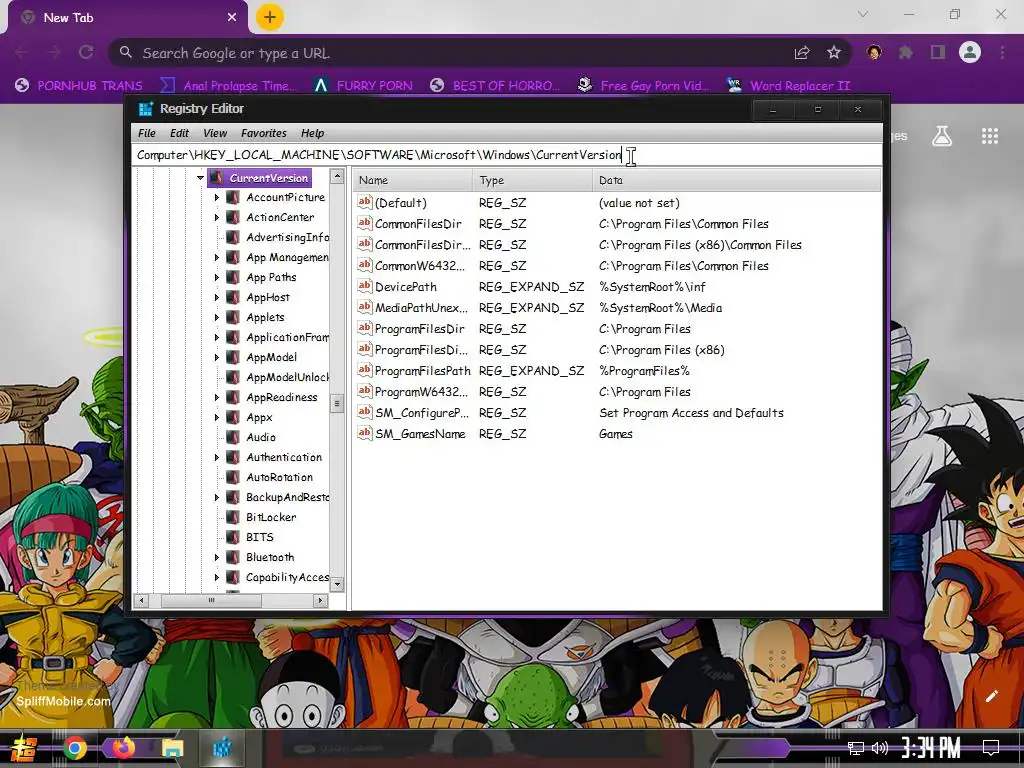The width and height of the screenshot is (1024, 768).
Task: Open the BEST OF HORRO... bookmark
Action: [x=496, y=86]
